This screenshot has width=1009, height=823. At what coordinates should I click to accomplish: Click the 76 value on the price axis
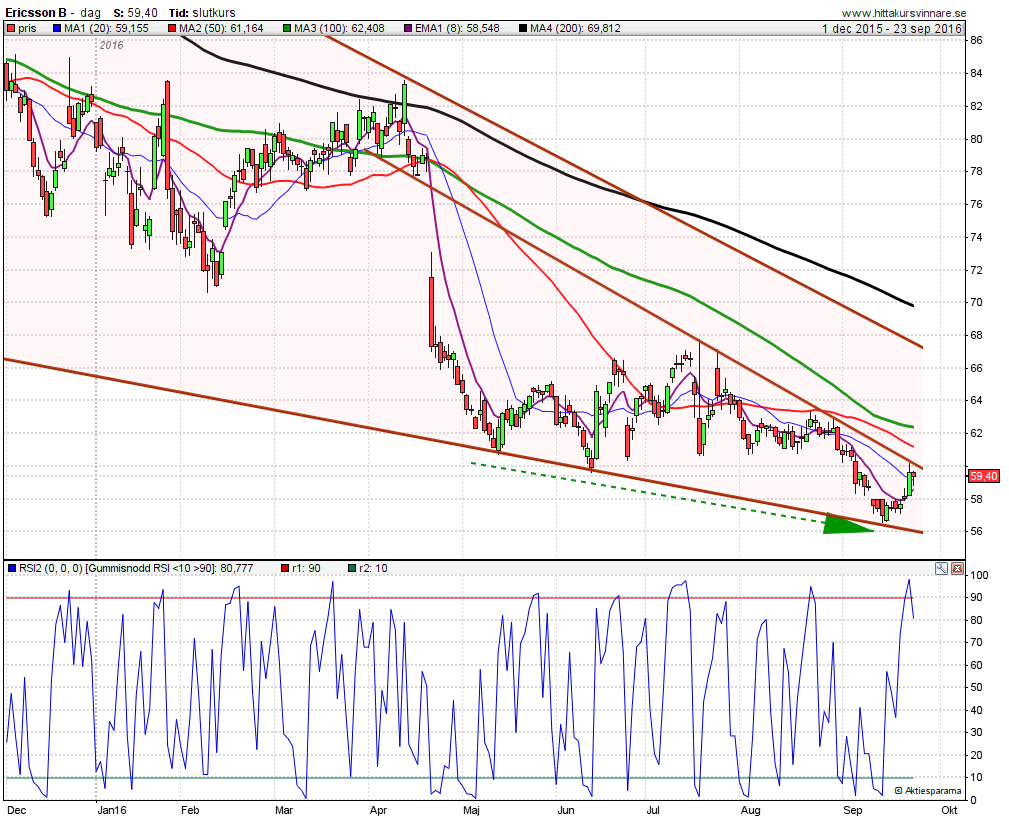click(976, 205)
